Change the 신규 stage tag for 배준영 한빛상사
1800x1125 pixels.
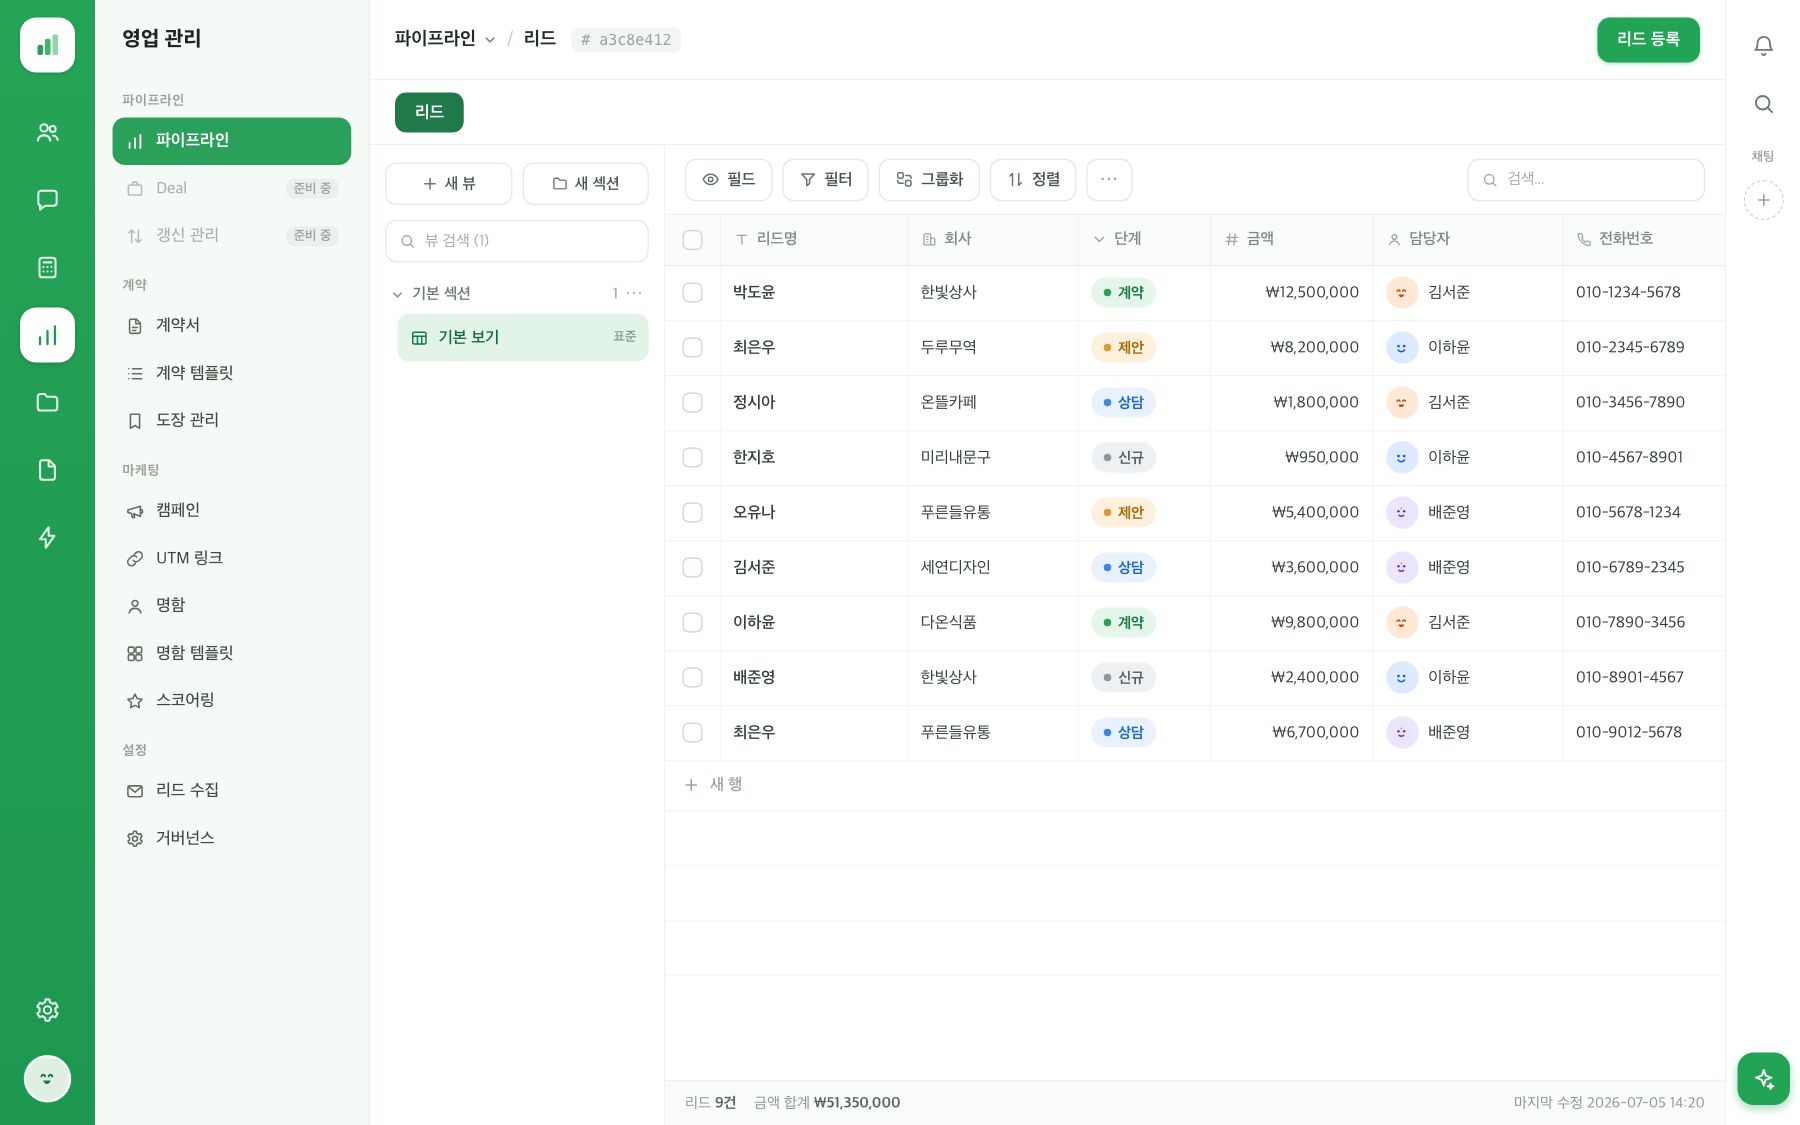point(1123,678)
